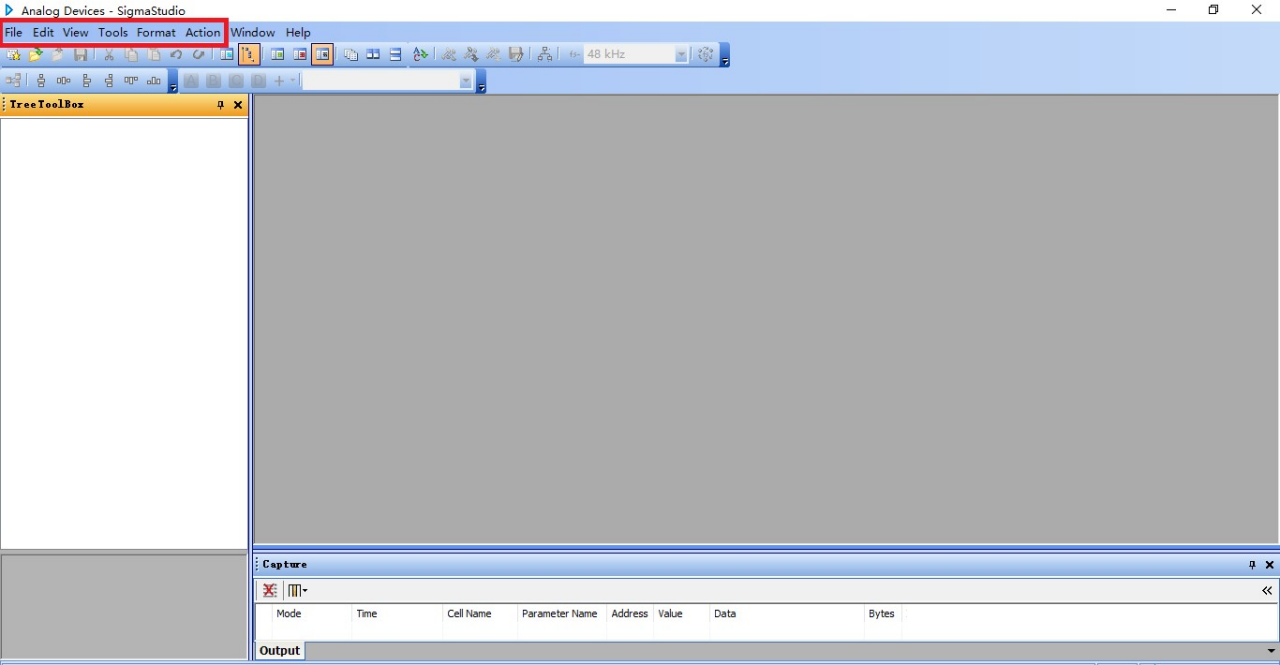Screen dimensions: 1280x665
Task: Click the Address column header
Action: [630, 614]
